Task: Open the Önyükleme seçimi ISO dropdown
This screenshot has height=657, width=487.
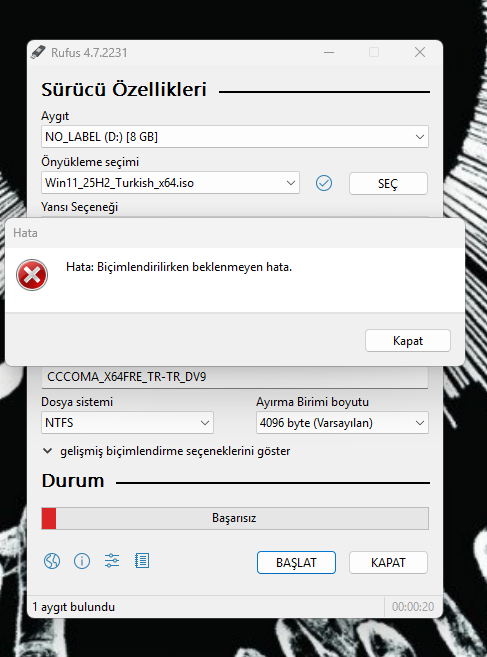Action: click(x=170, y=183)
